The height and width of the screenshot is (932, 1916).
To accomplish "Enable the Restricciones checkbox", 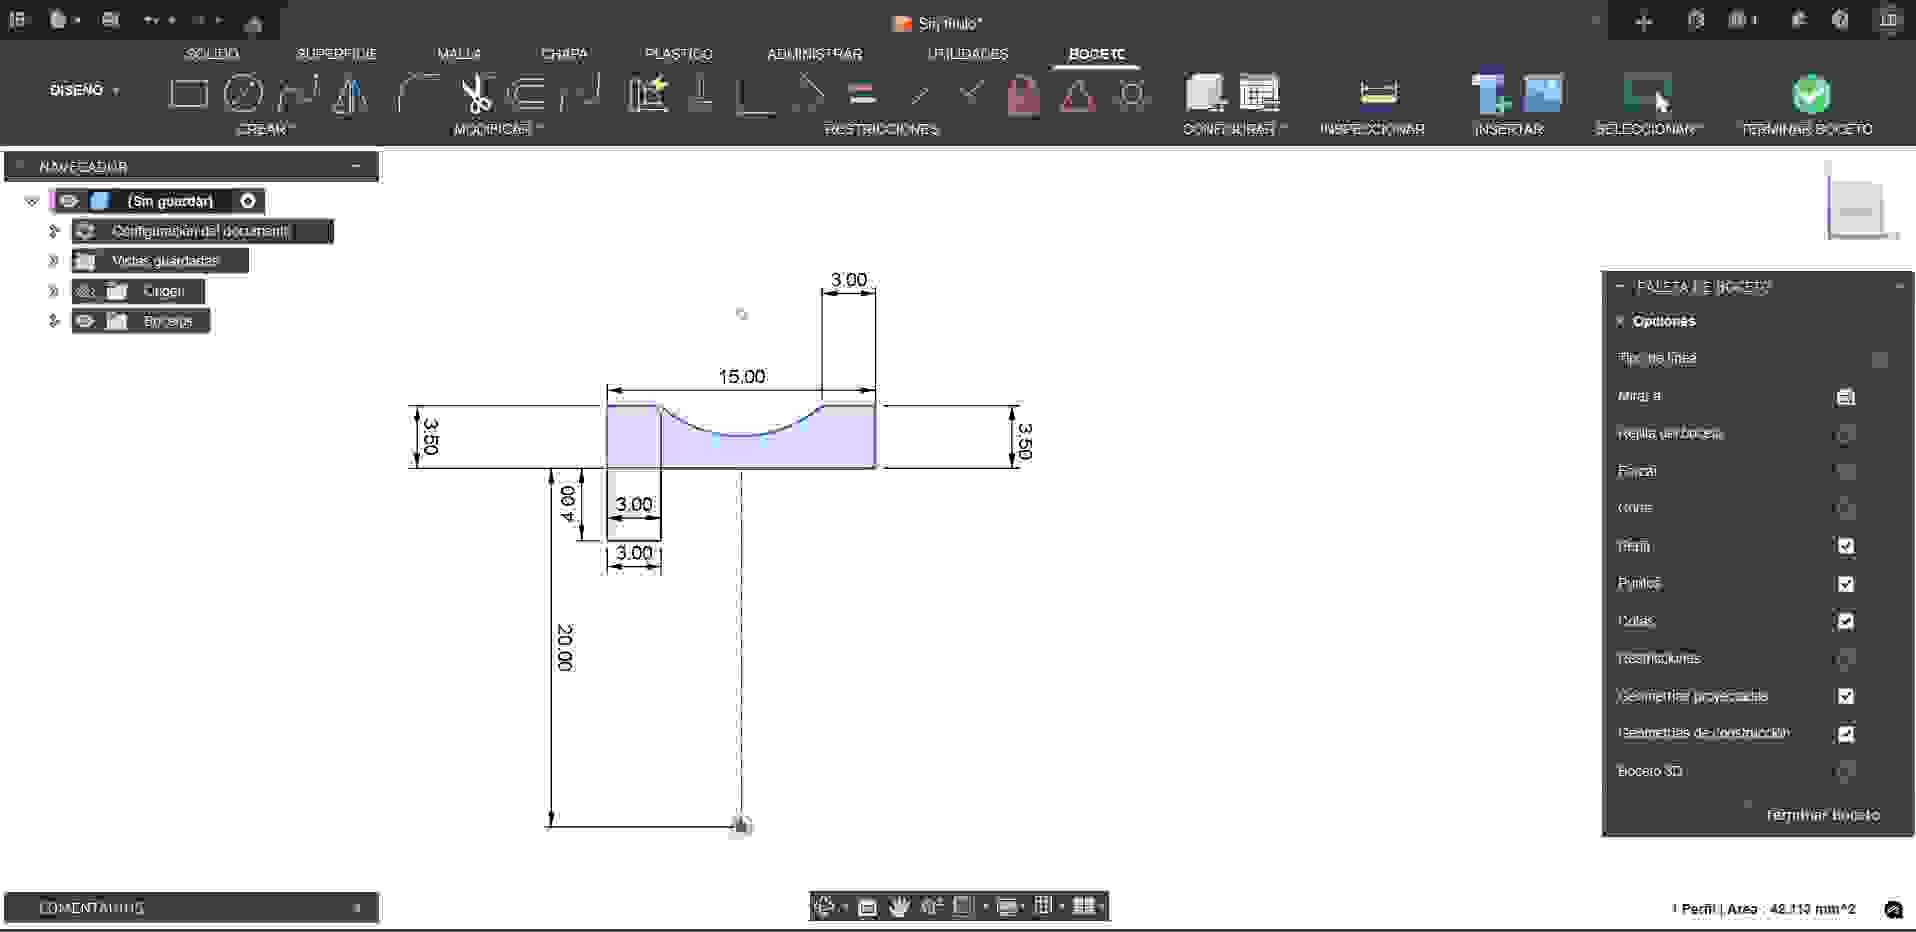I will (x=1846, y=658).
